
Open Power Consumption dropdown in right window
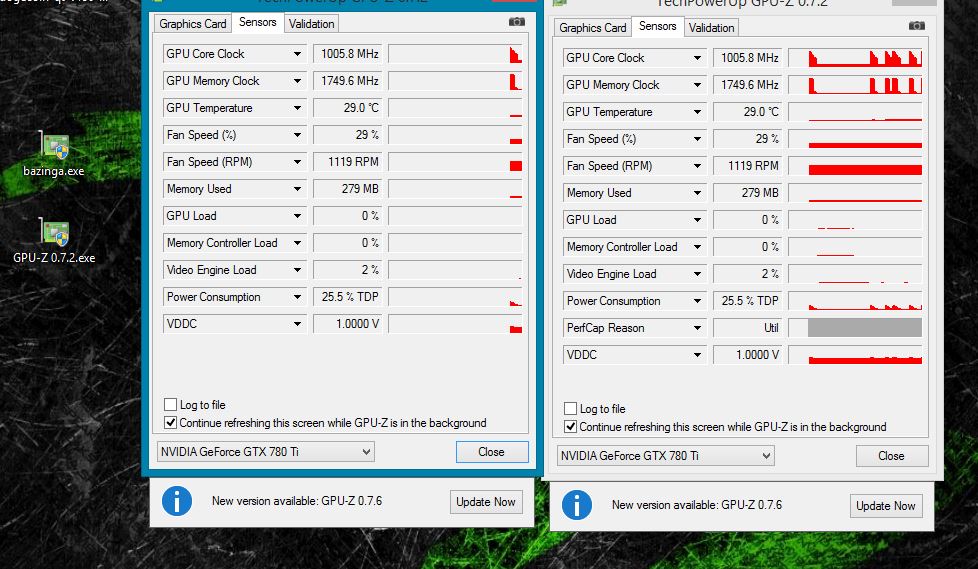pos(697,301)
